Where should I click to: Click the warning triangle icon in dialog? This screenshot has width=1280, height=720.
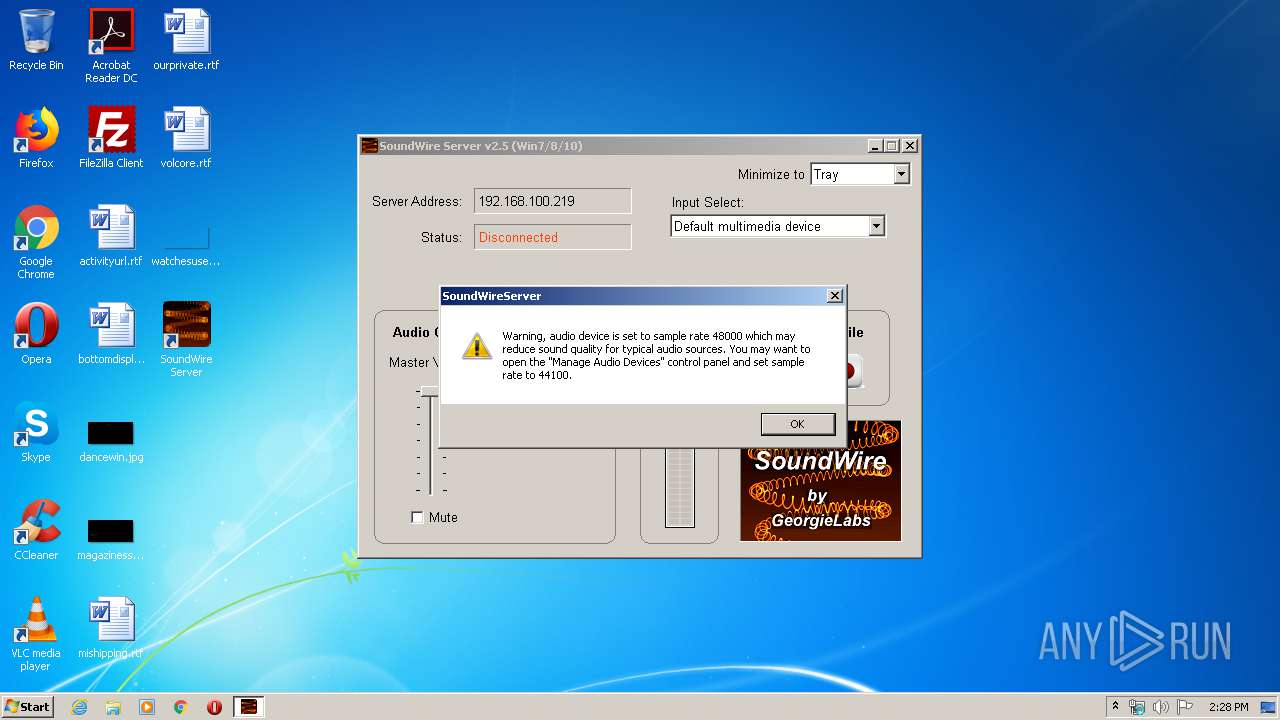(x=476, y=346)
